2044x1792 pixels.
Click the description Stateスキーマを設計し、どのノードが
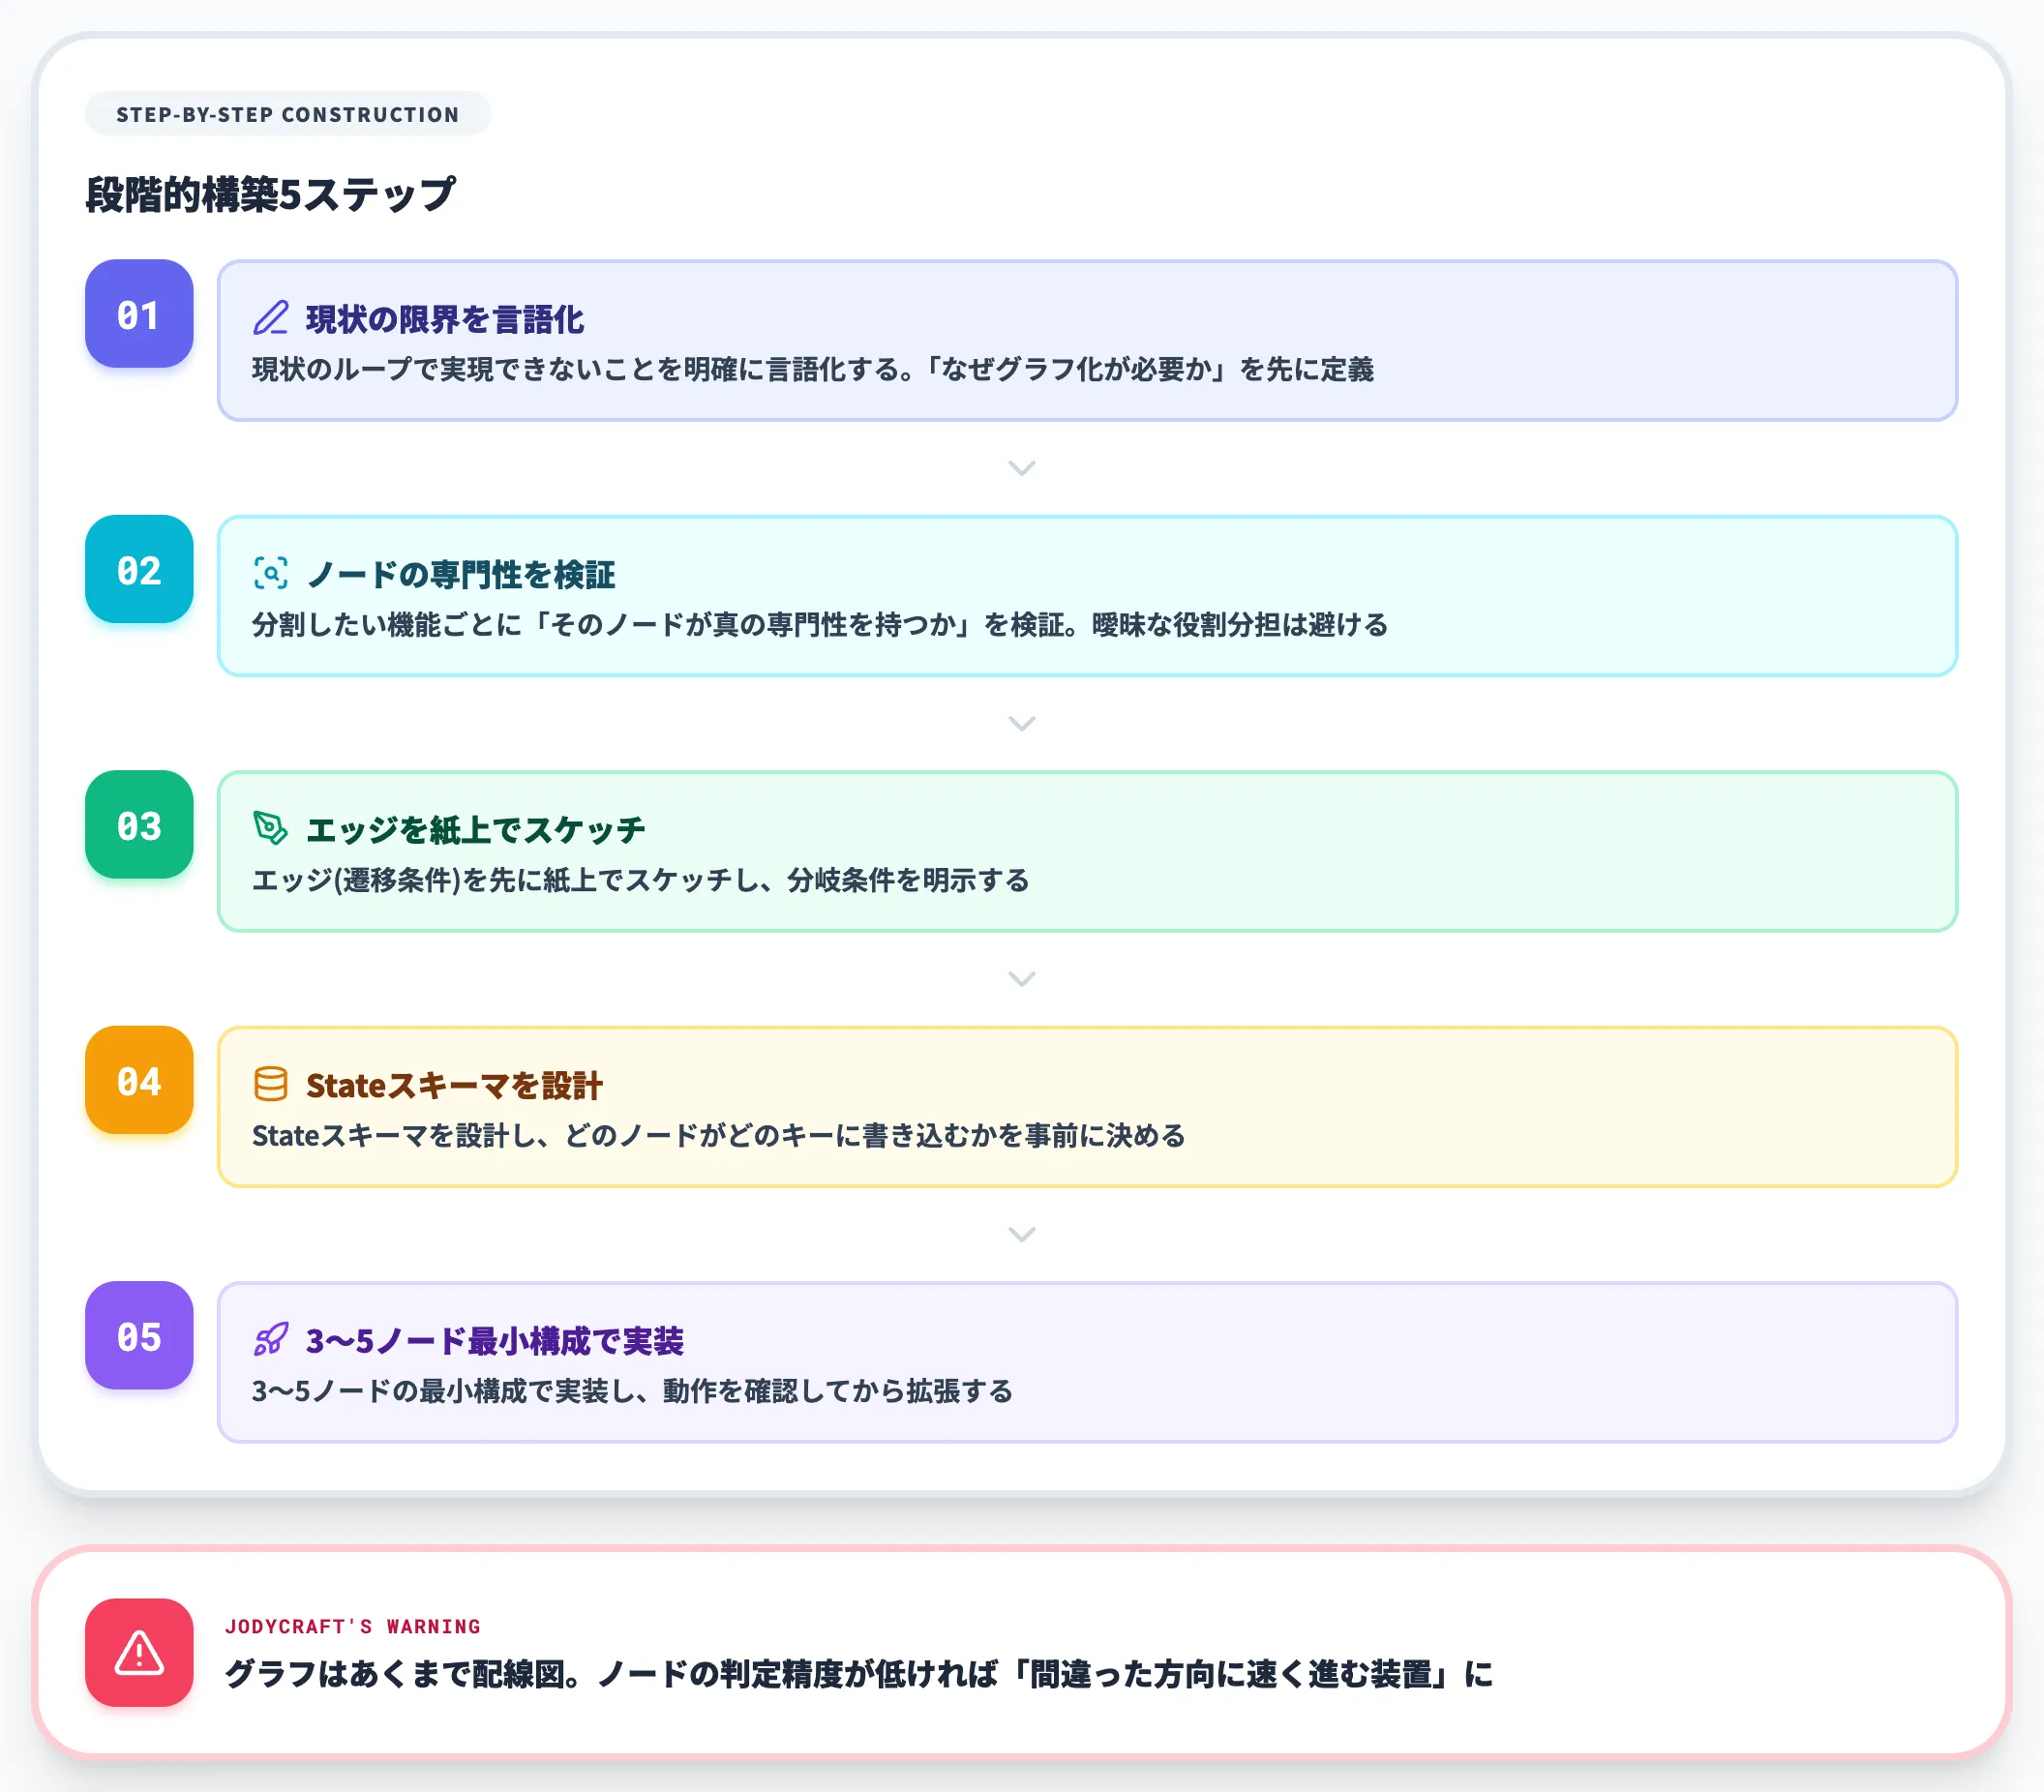tap(718, 1136)
